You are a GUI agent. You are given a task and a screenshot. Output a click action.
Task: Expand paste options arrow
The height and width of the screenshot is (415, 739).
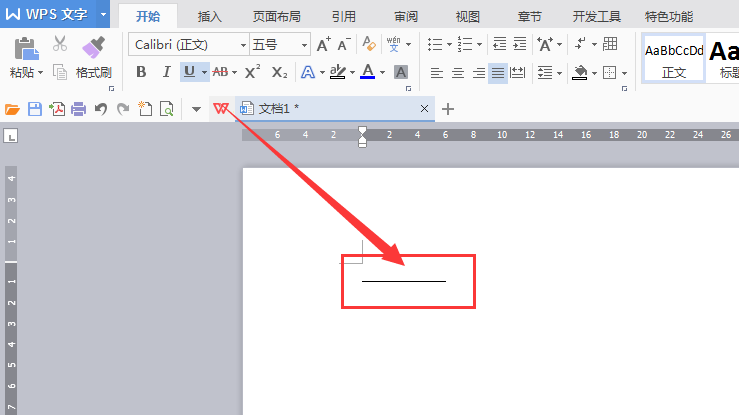[41, 73]
